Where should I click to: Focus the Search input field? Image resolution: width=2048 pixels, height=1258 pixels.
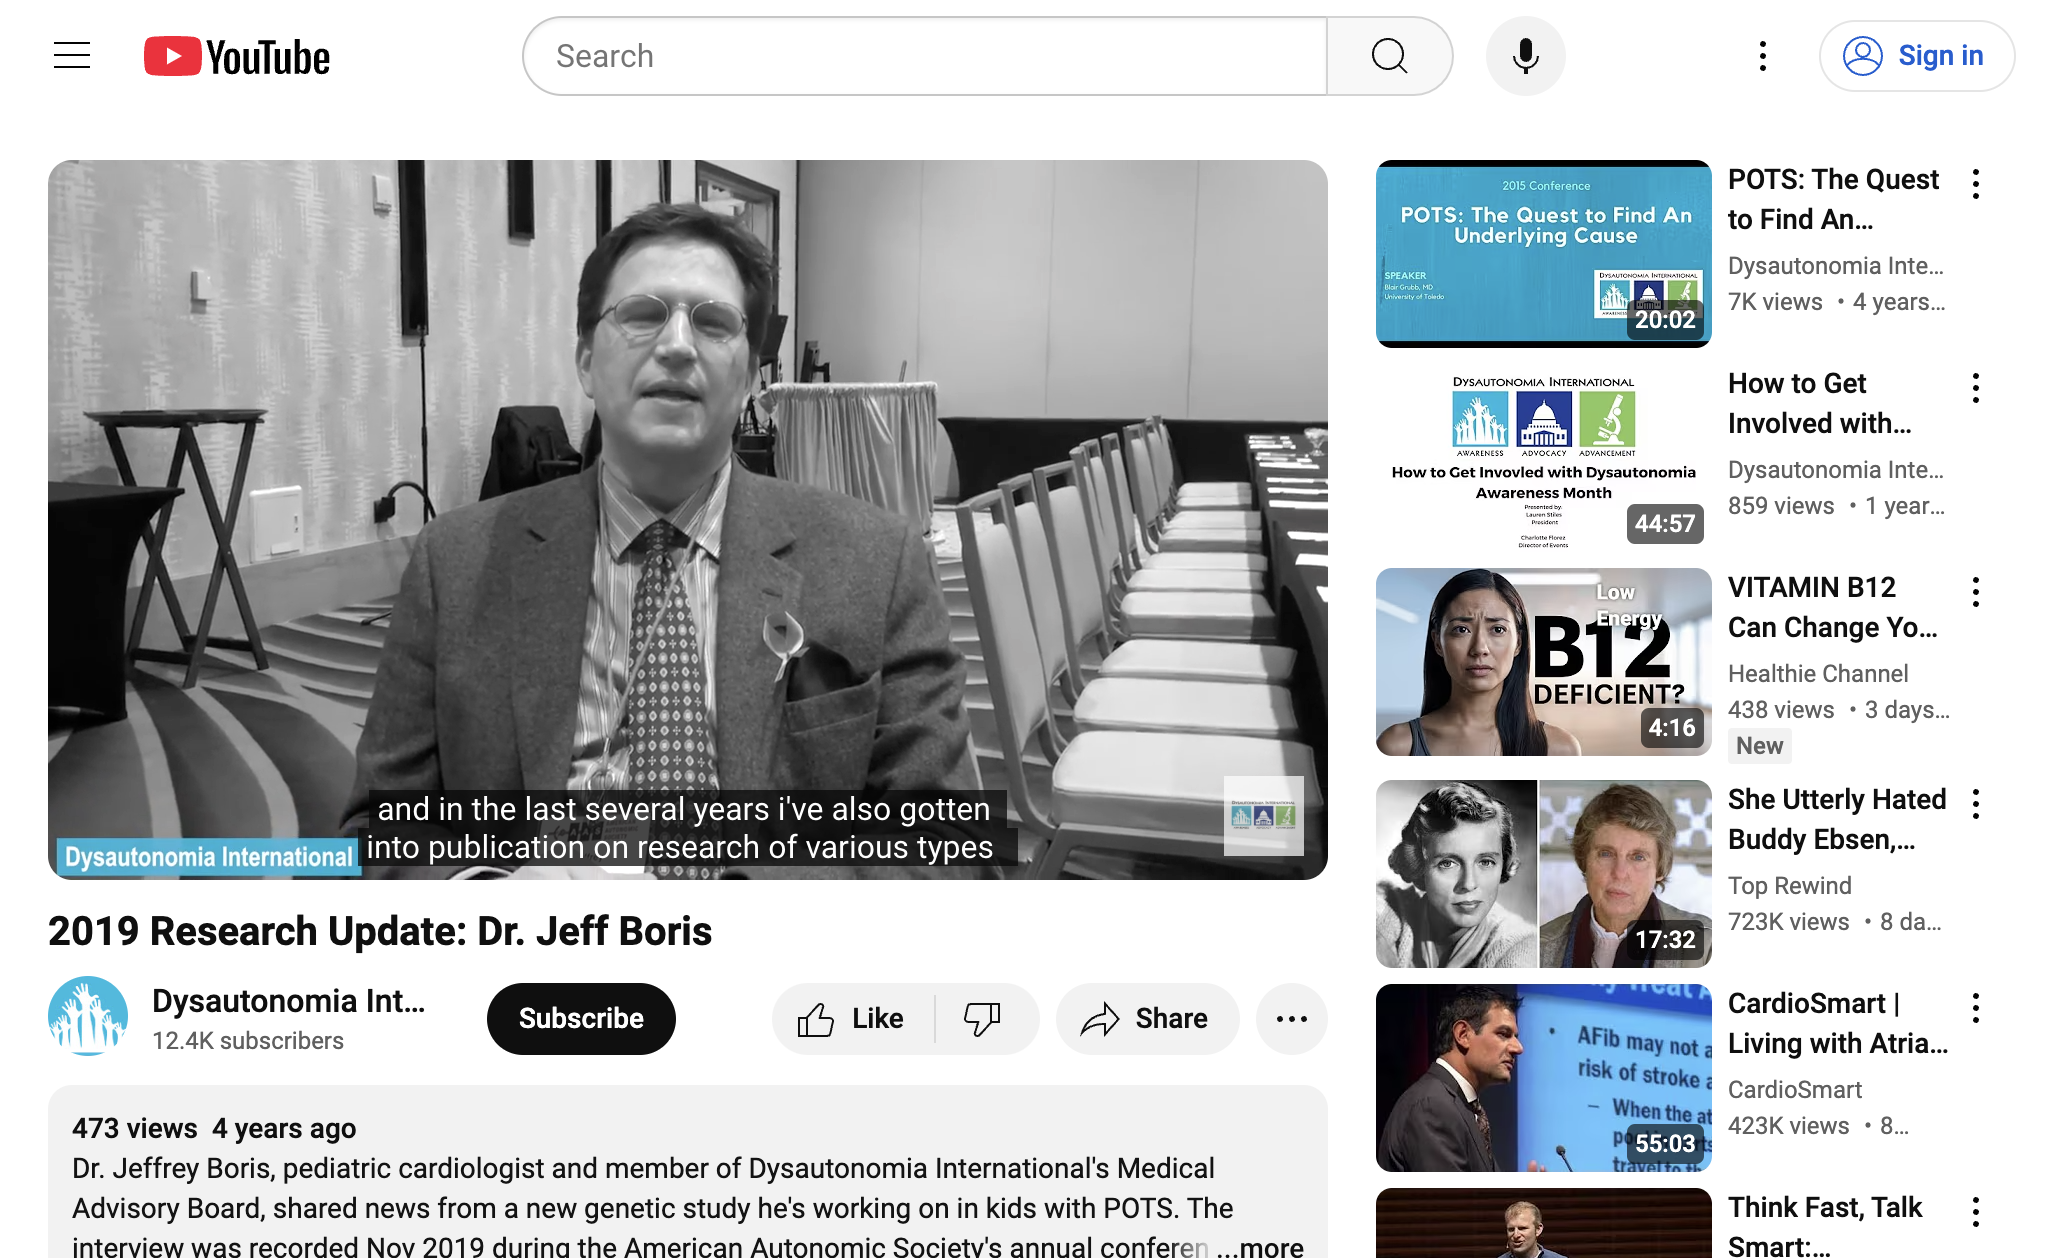pyautogui.click(x=925, y=56)
